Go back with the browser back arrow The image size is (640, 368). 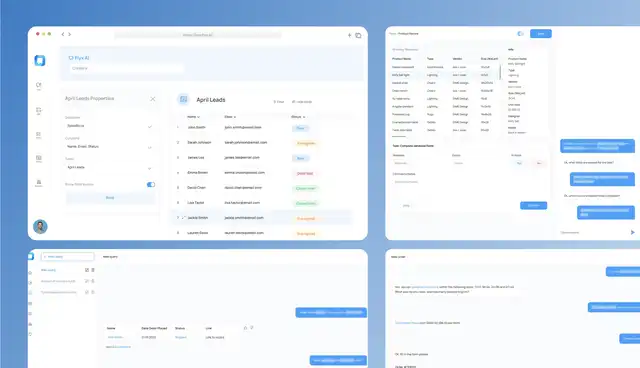pyautogui.click(x=63, y=34)
